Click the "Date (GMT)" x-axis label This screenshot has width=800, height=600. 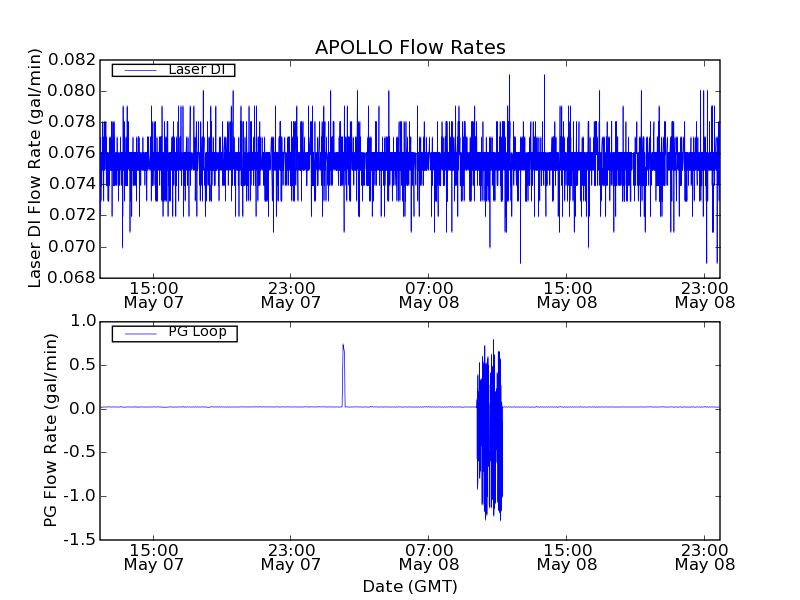pyautogui.click(x=410, y=586)
